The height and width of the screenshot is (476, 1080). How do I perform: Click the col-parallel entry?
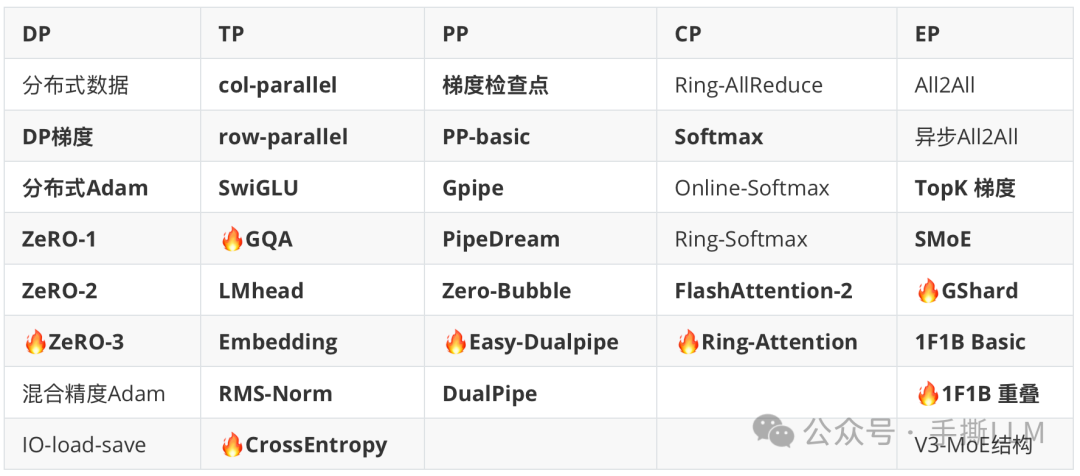pos(277,86)
